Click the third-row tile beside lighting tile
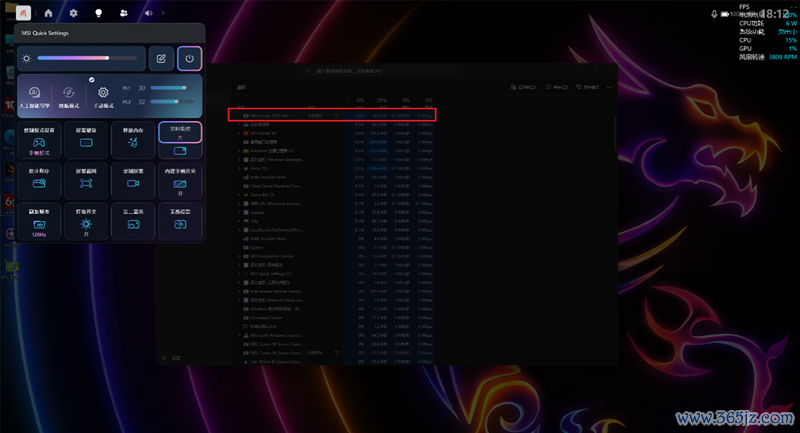 point(133,221)
